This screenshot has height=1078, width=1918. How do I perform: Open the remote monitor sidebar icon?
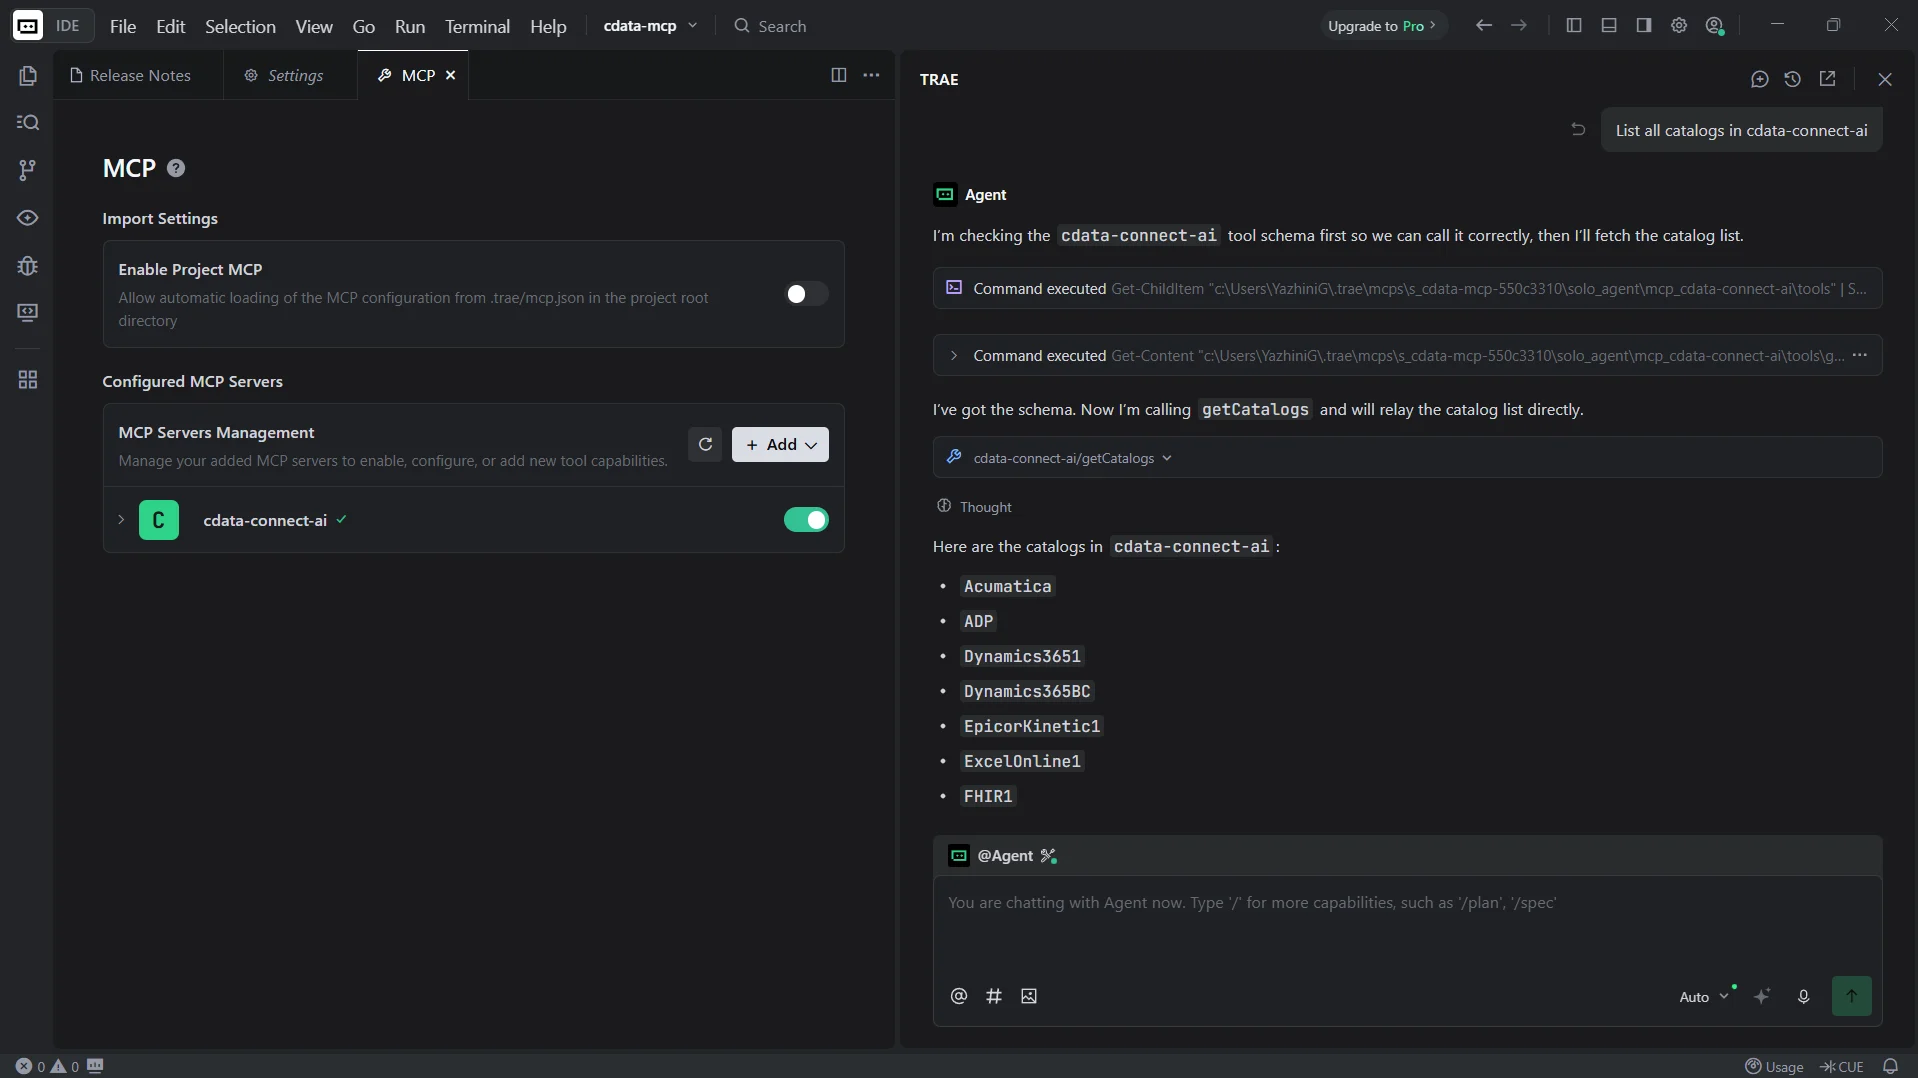28,313
